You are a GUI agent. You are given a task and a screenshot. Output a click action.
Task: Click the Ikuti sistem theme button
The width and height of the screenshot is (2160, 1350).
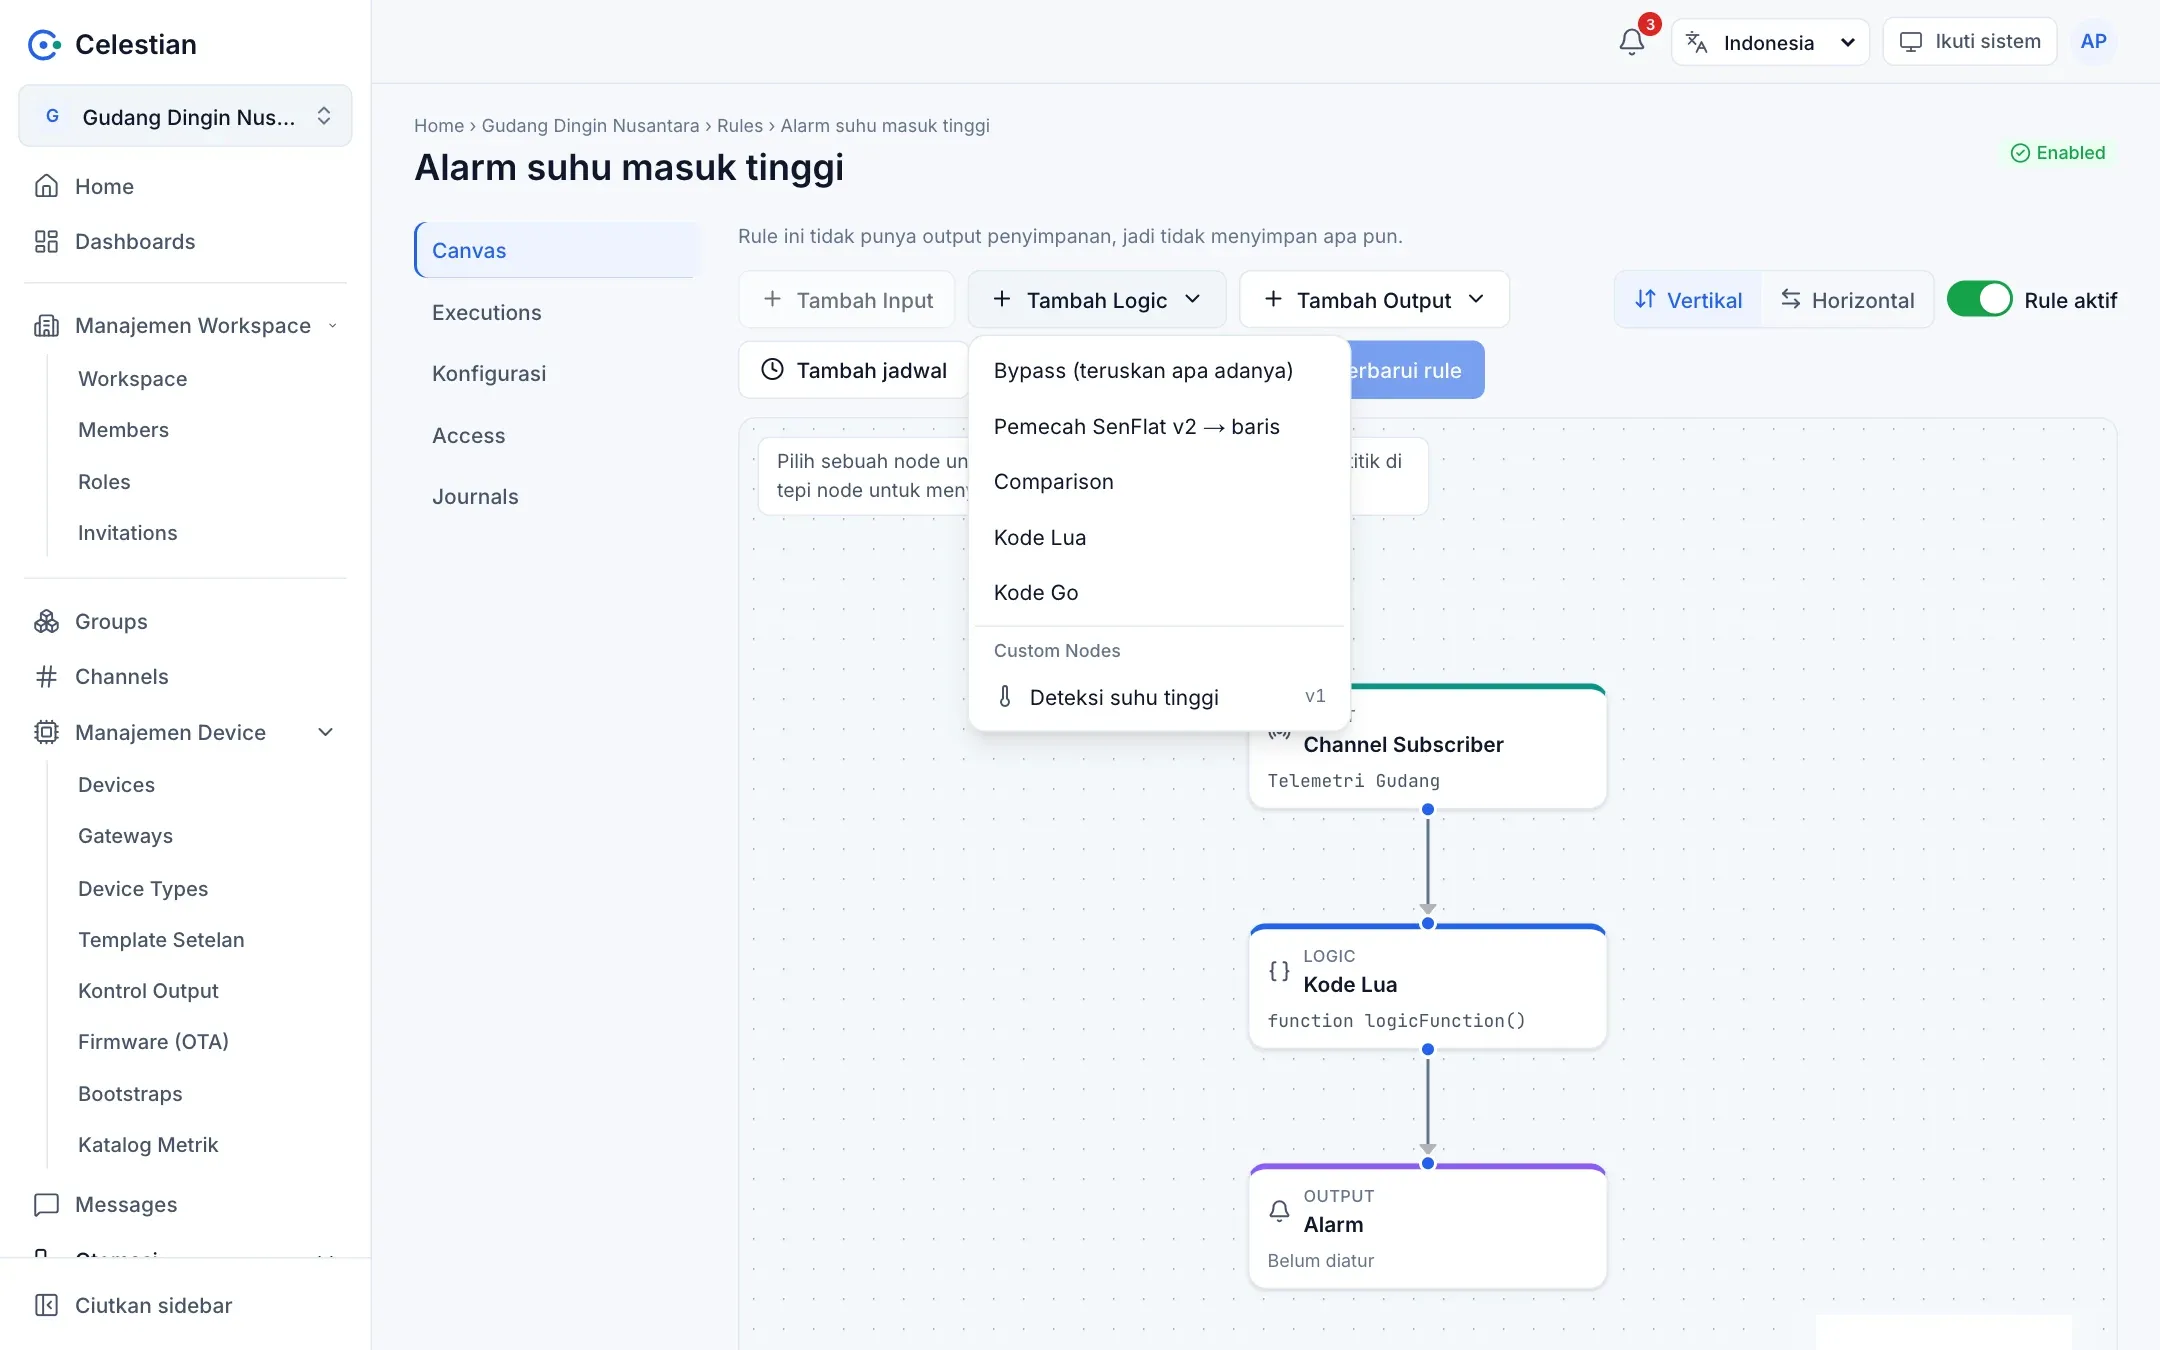1969,41
